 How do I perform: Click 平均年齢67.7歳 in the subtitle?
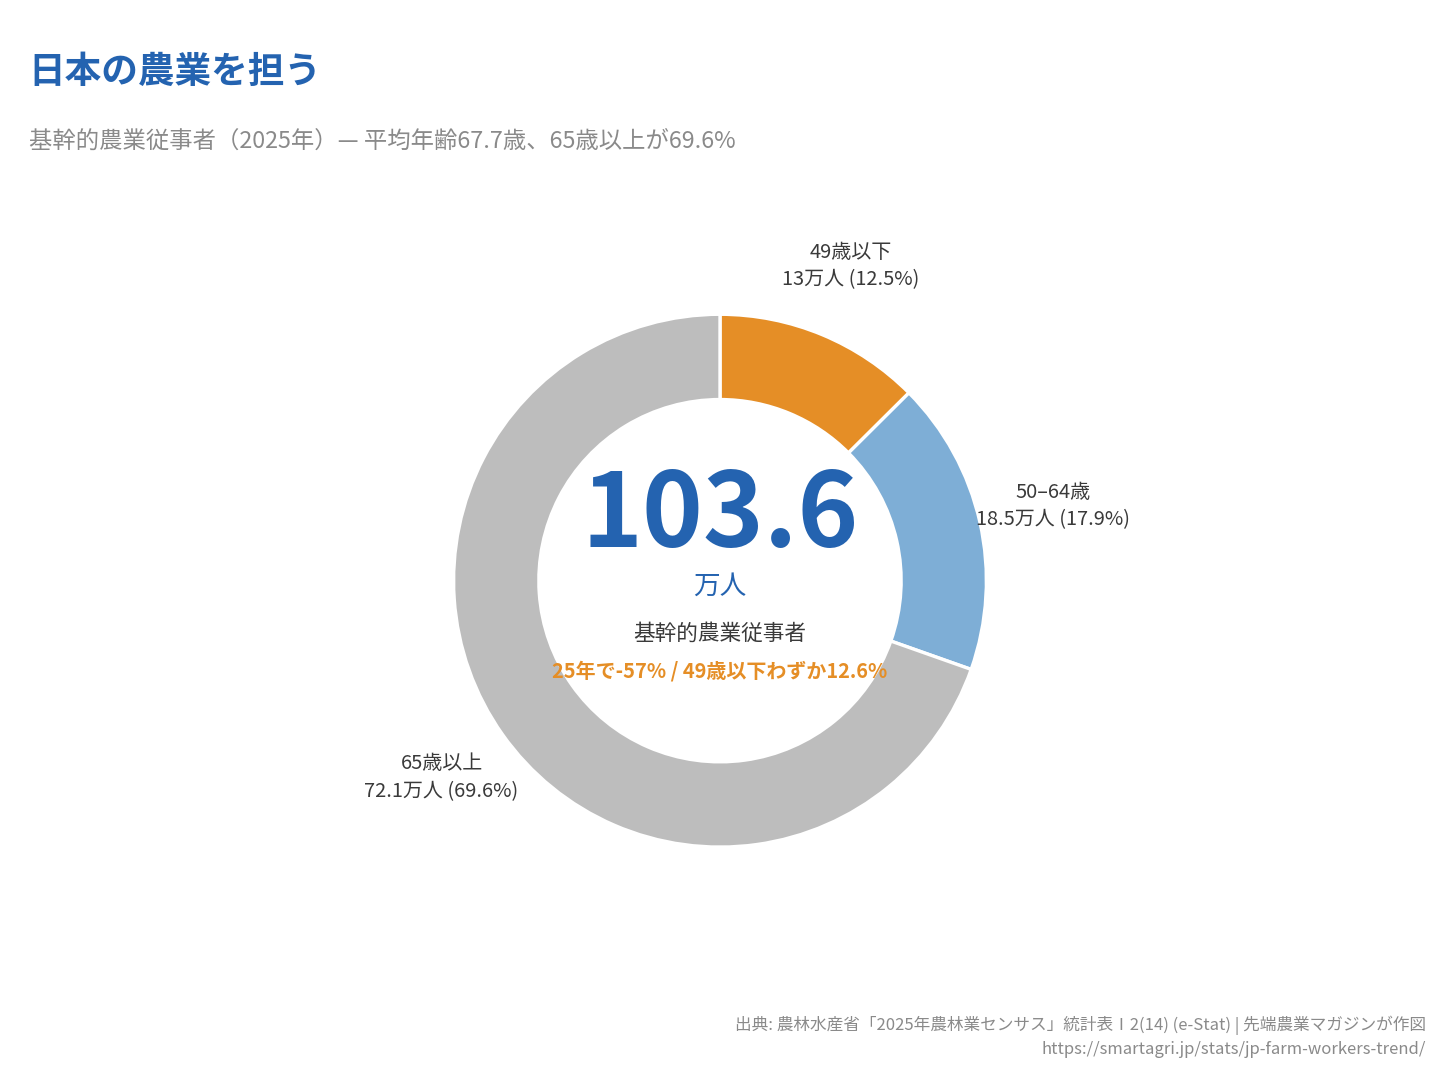pos(445,140)
